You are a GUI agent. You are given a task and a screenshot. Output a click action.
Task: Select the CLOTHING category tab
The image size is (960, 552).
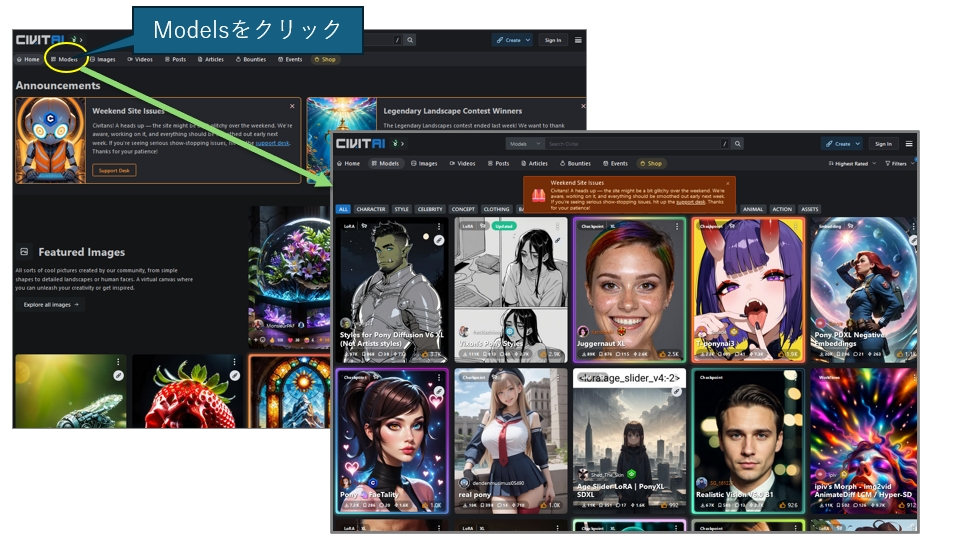(496, 210)
